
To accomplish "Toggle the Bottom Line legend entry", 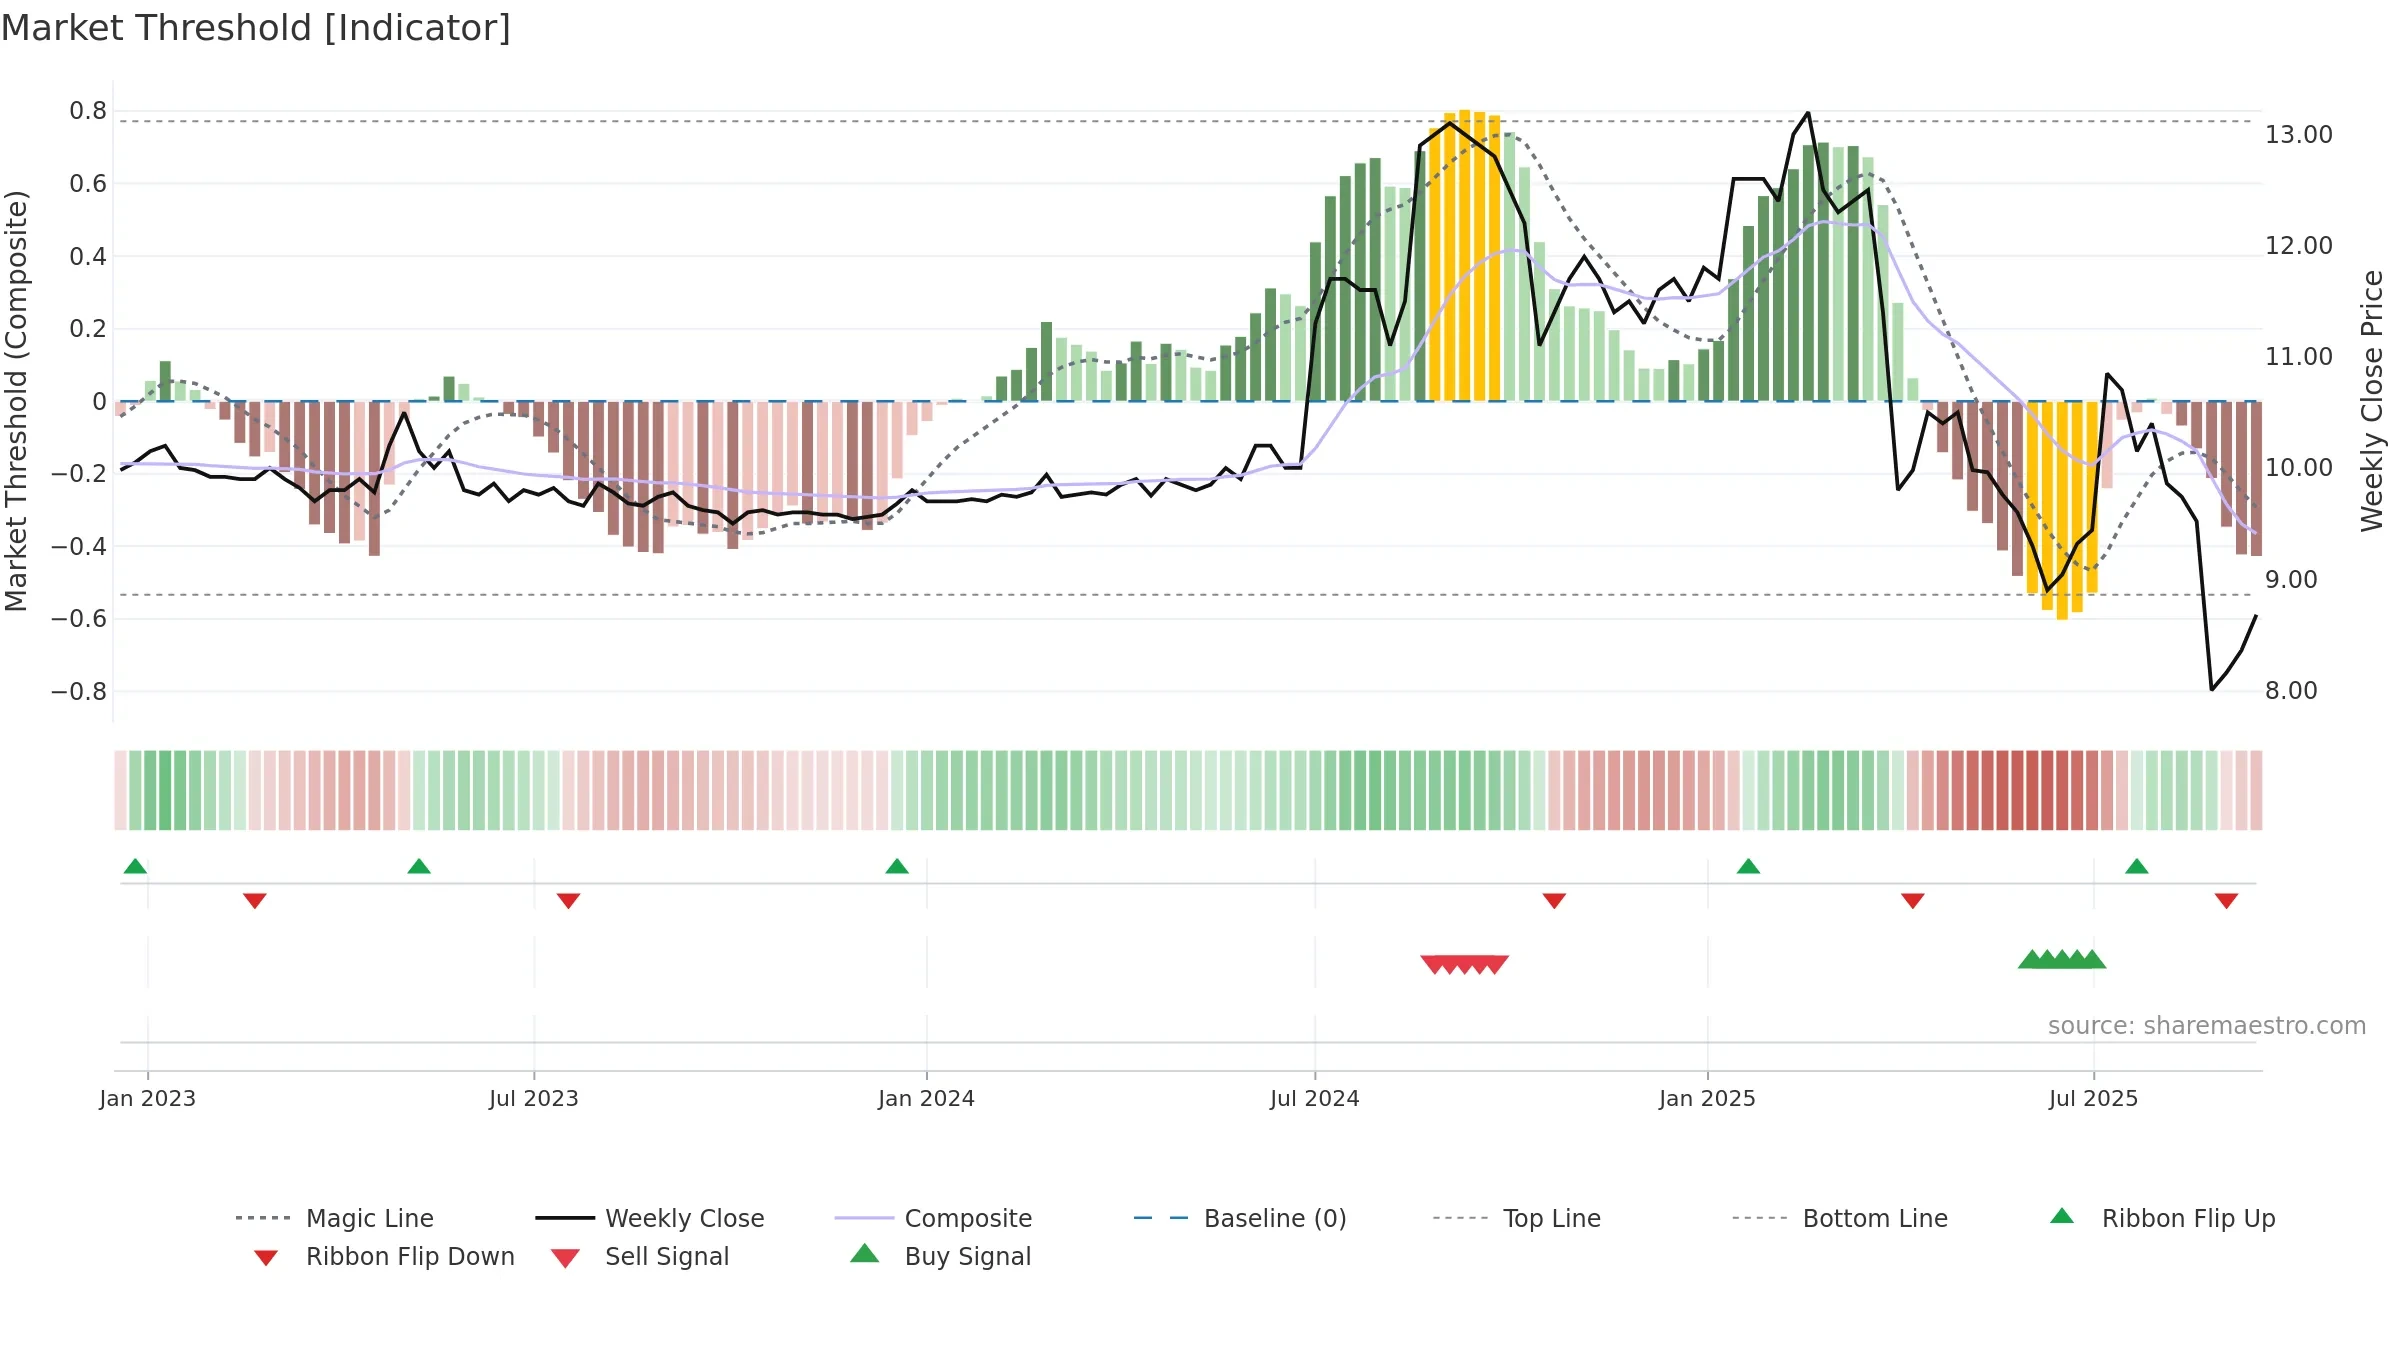I will (x=1840, y=1218).
